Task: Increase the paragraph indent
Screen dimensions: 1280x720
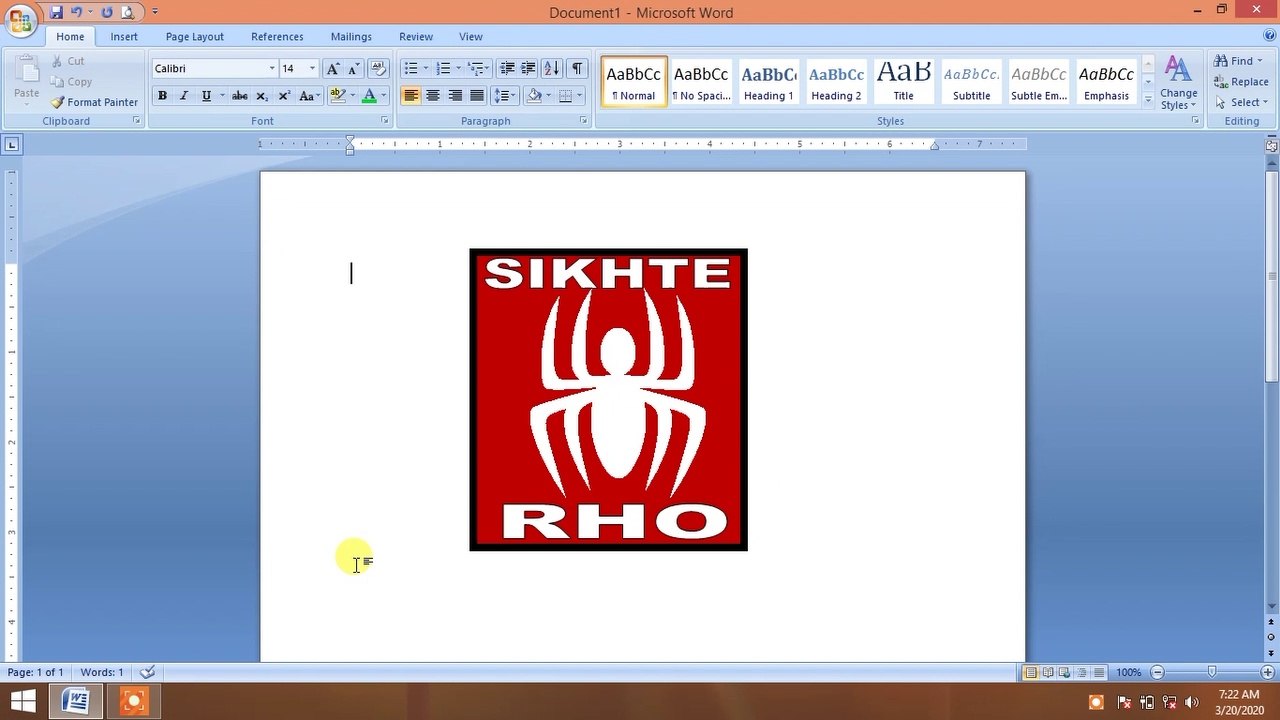Action: coord(528,68)
